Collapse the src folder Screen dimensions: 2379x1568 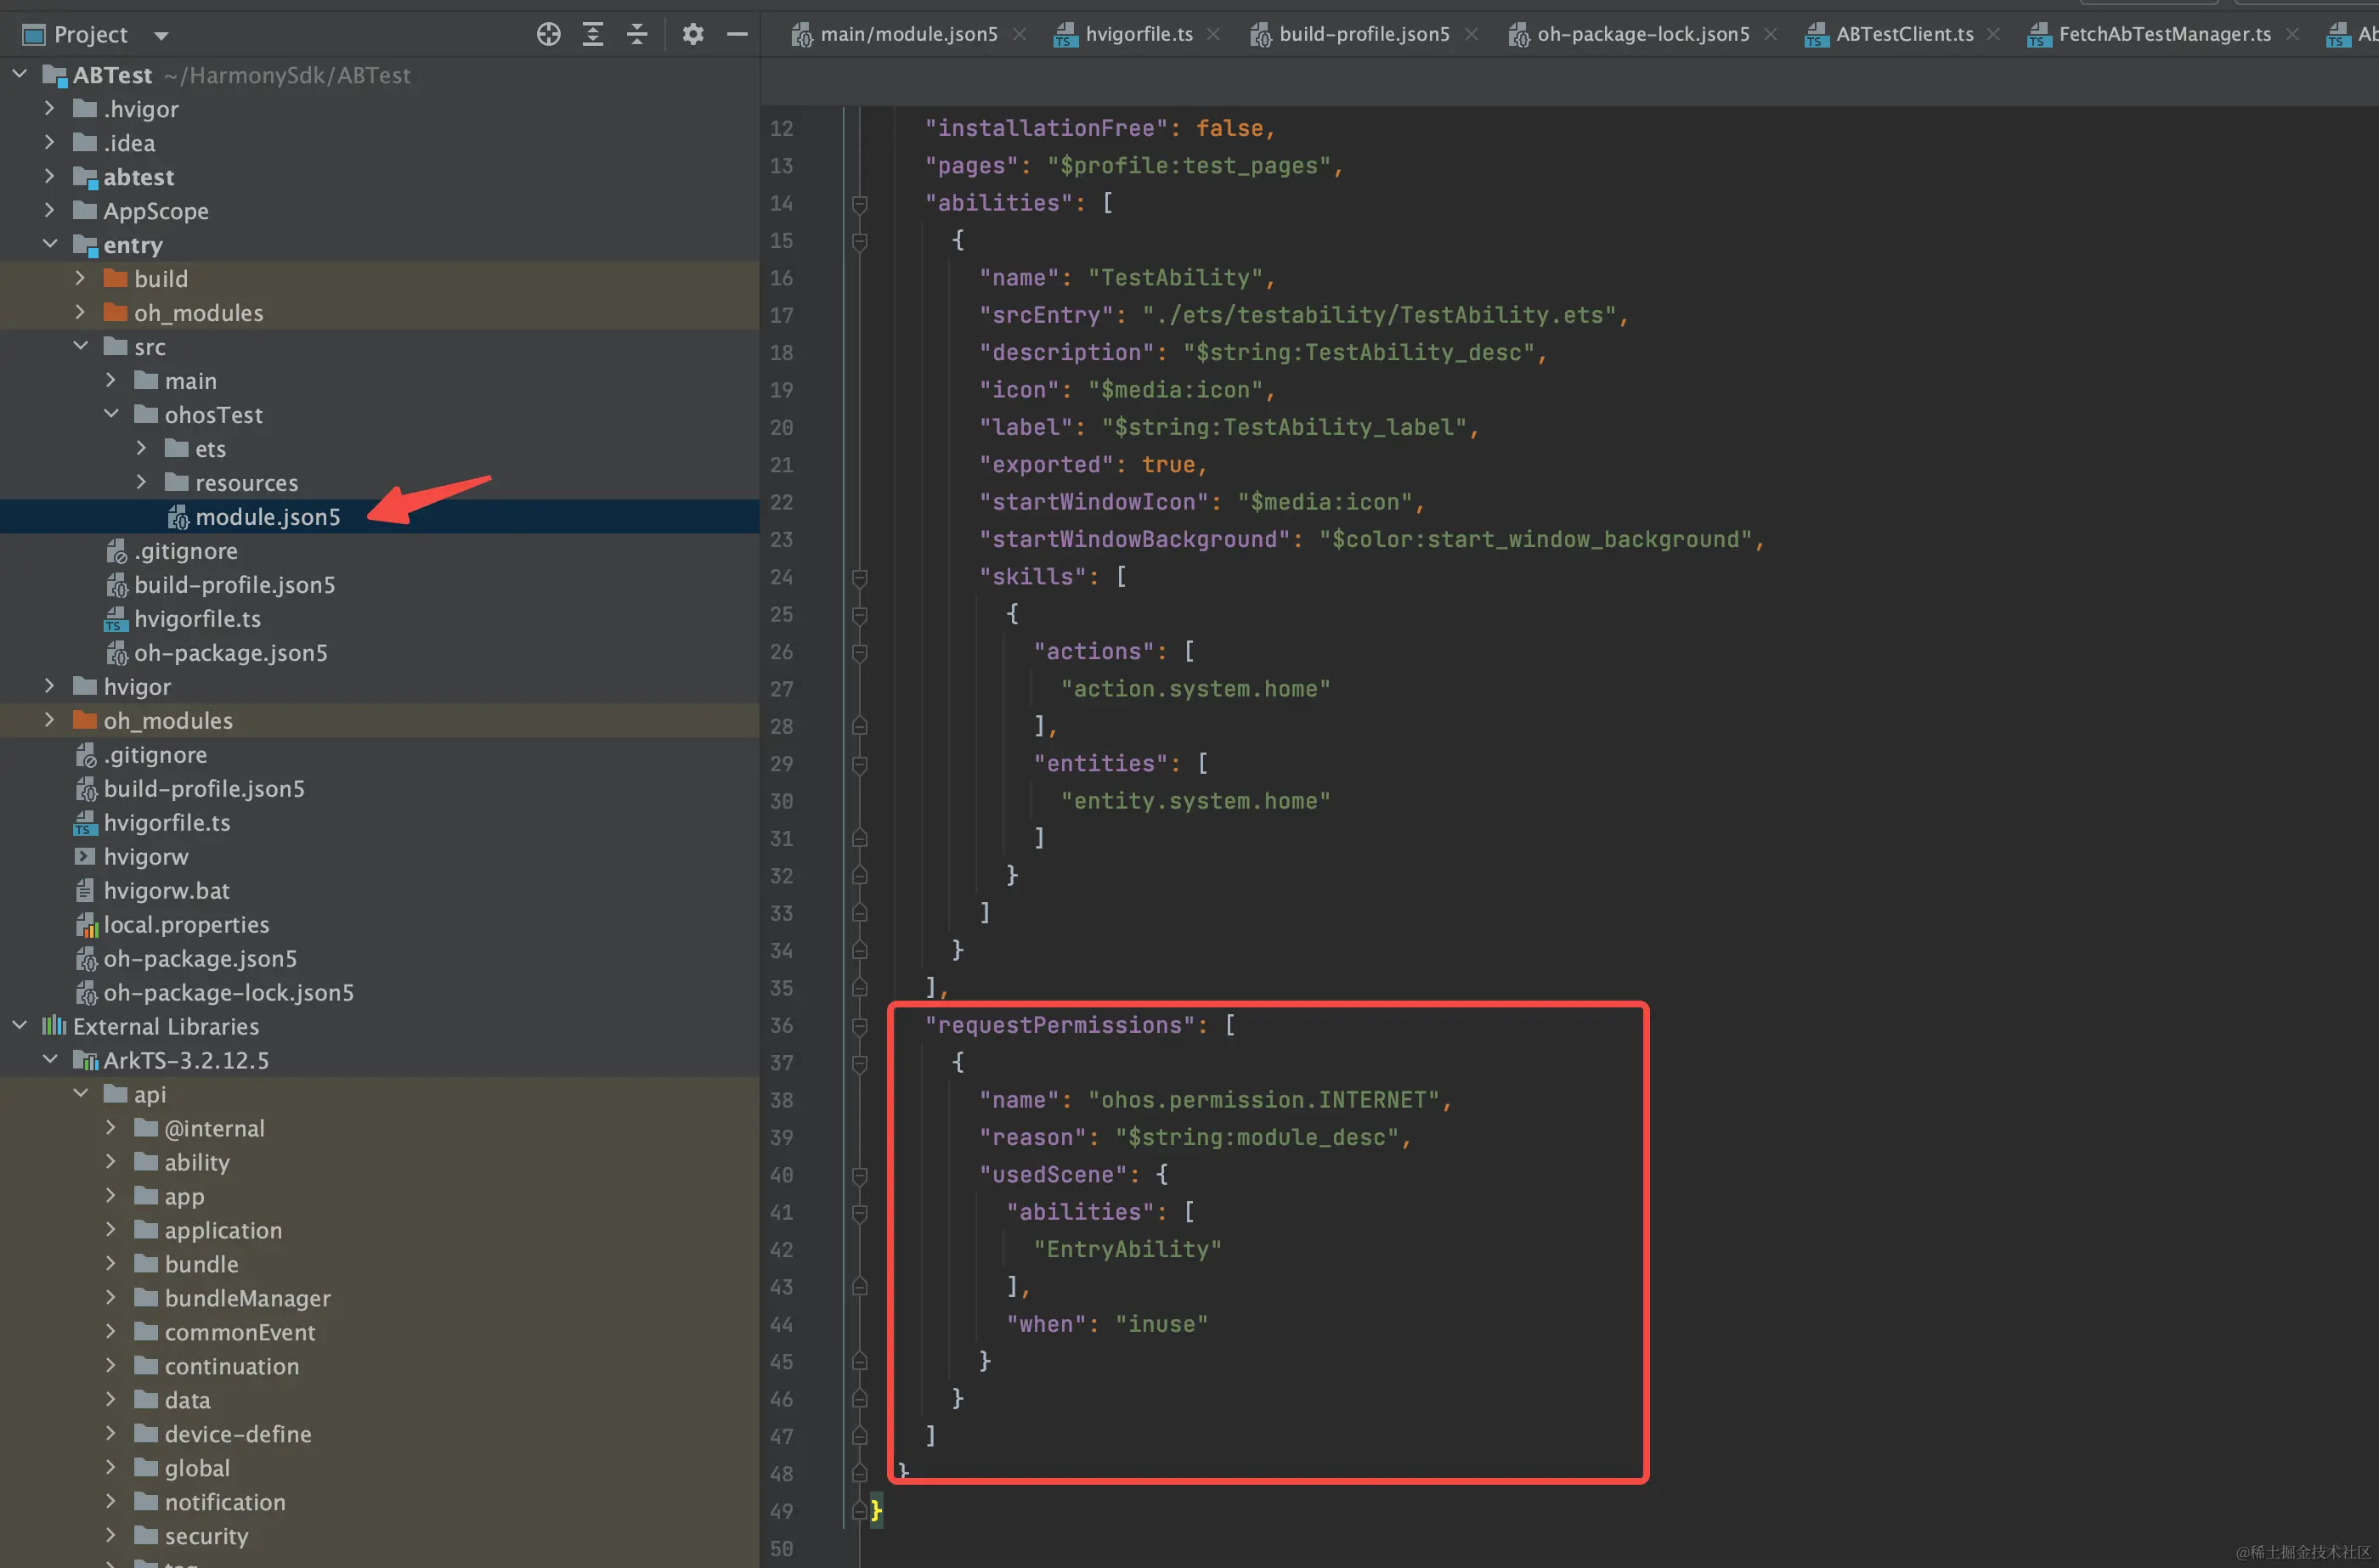81,346
